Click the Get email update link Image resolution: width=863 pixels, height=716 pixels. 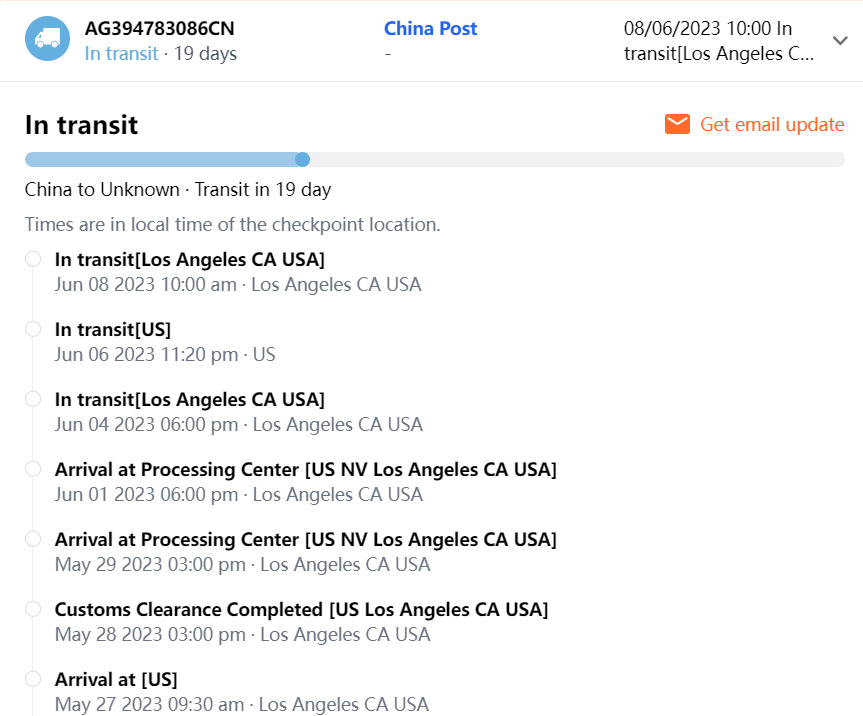[x=771, y=124]
